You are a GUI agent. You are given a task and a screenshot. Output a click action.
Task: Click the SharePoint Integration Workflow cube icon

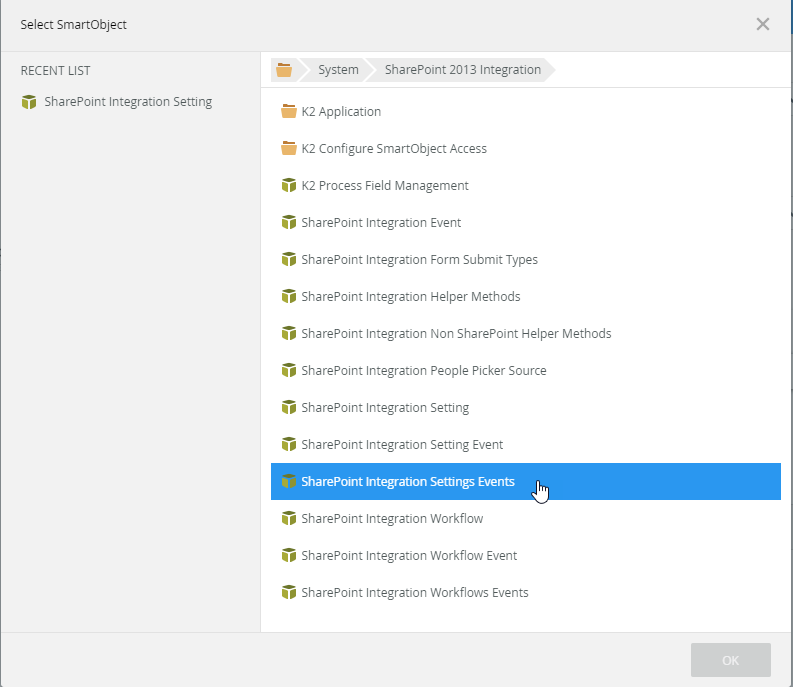point(289,519)
